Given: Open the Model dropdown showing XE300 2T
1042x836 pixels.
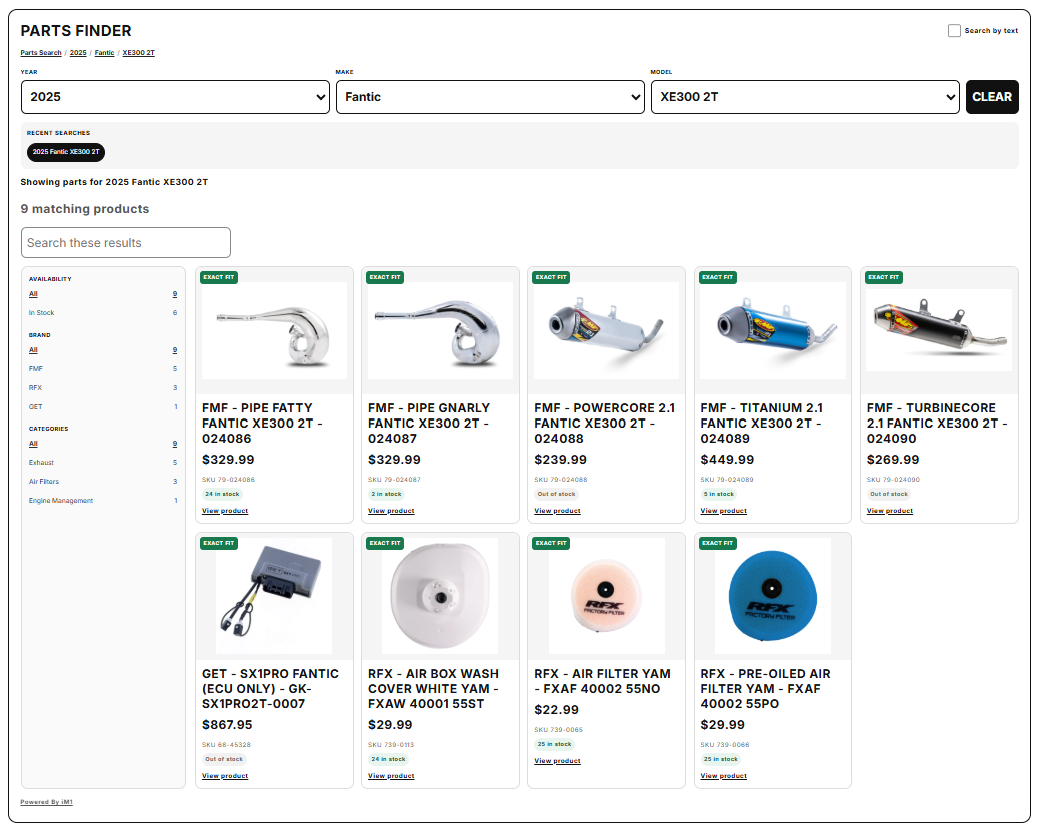Looking at the screenshot, I should (805, 97).
